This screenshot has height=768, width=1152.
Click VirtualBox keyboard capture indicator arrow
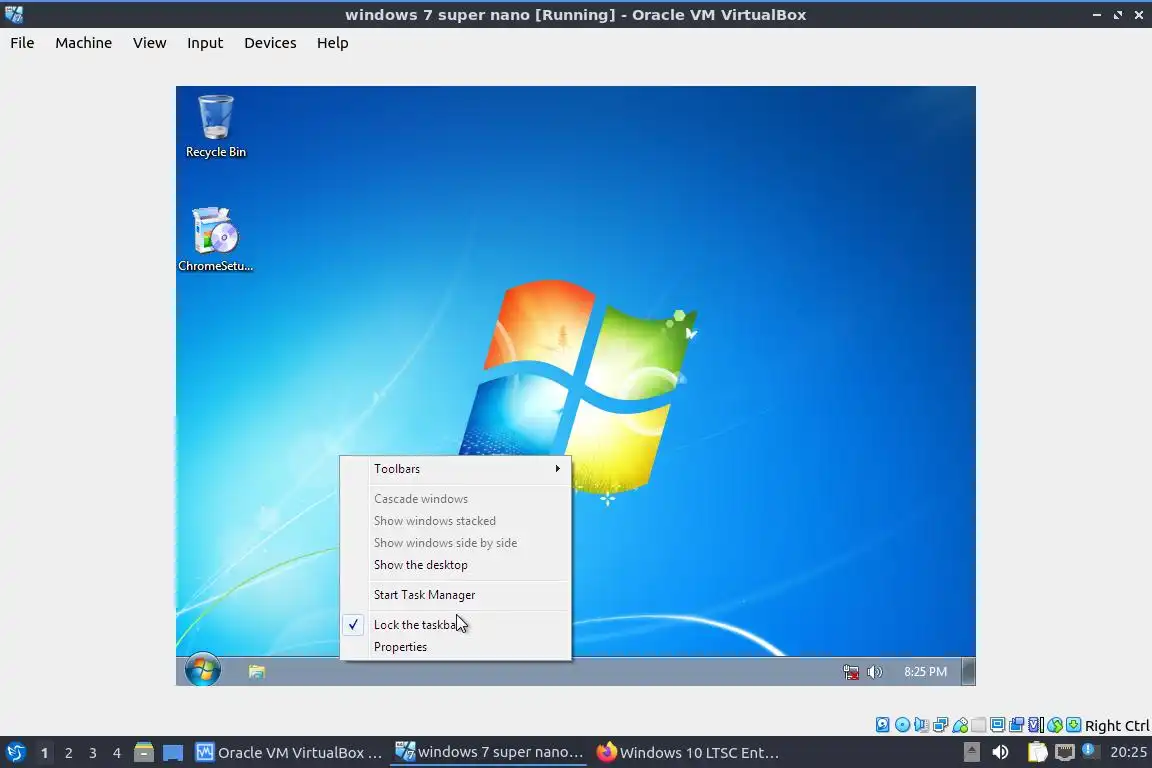[1073, 725]
